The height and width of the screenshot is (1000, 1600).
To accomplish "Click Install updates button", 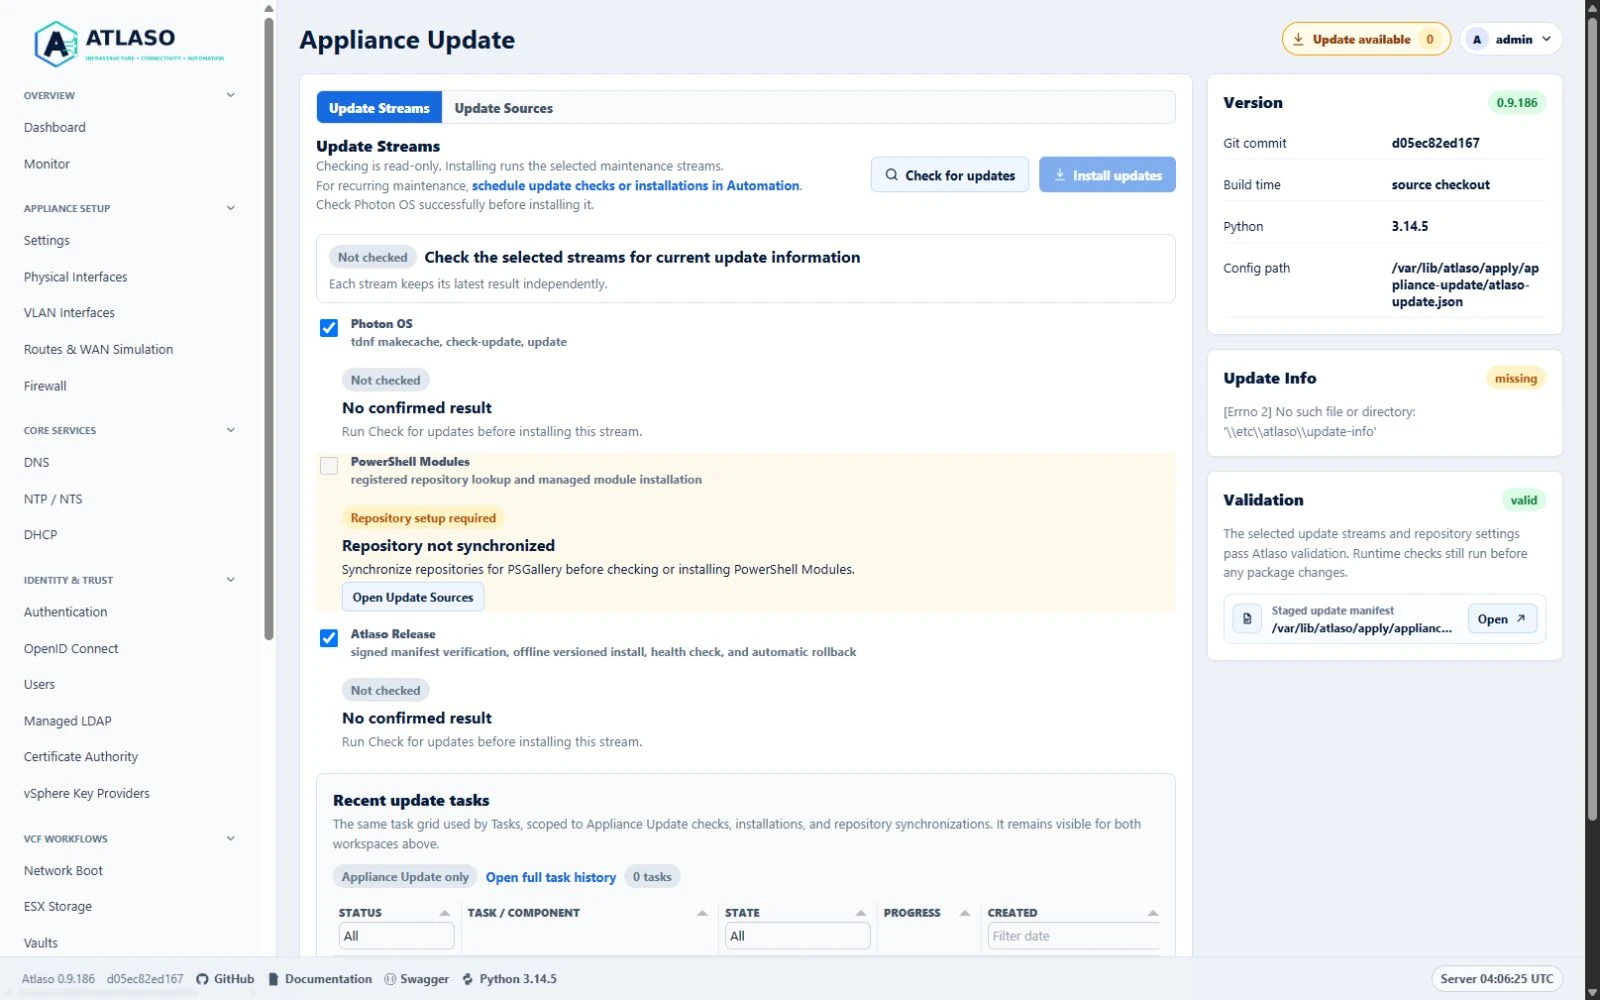I will click(x=1107, y=175).
